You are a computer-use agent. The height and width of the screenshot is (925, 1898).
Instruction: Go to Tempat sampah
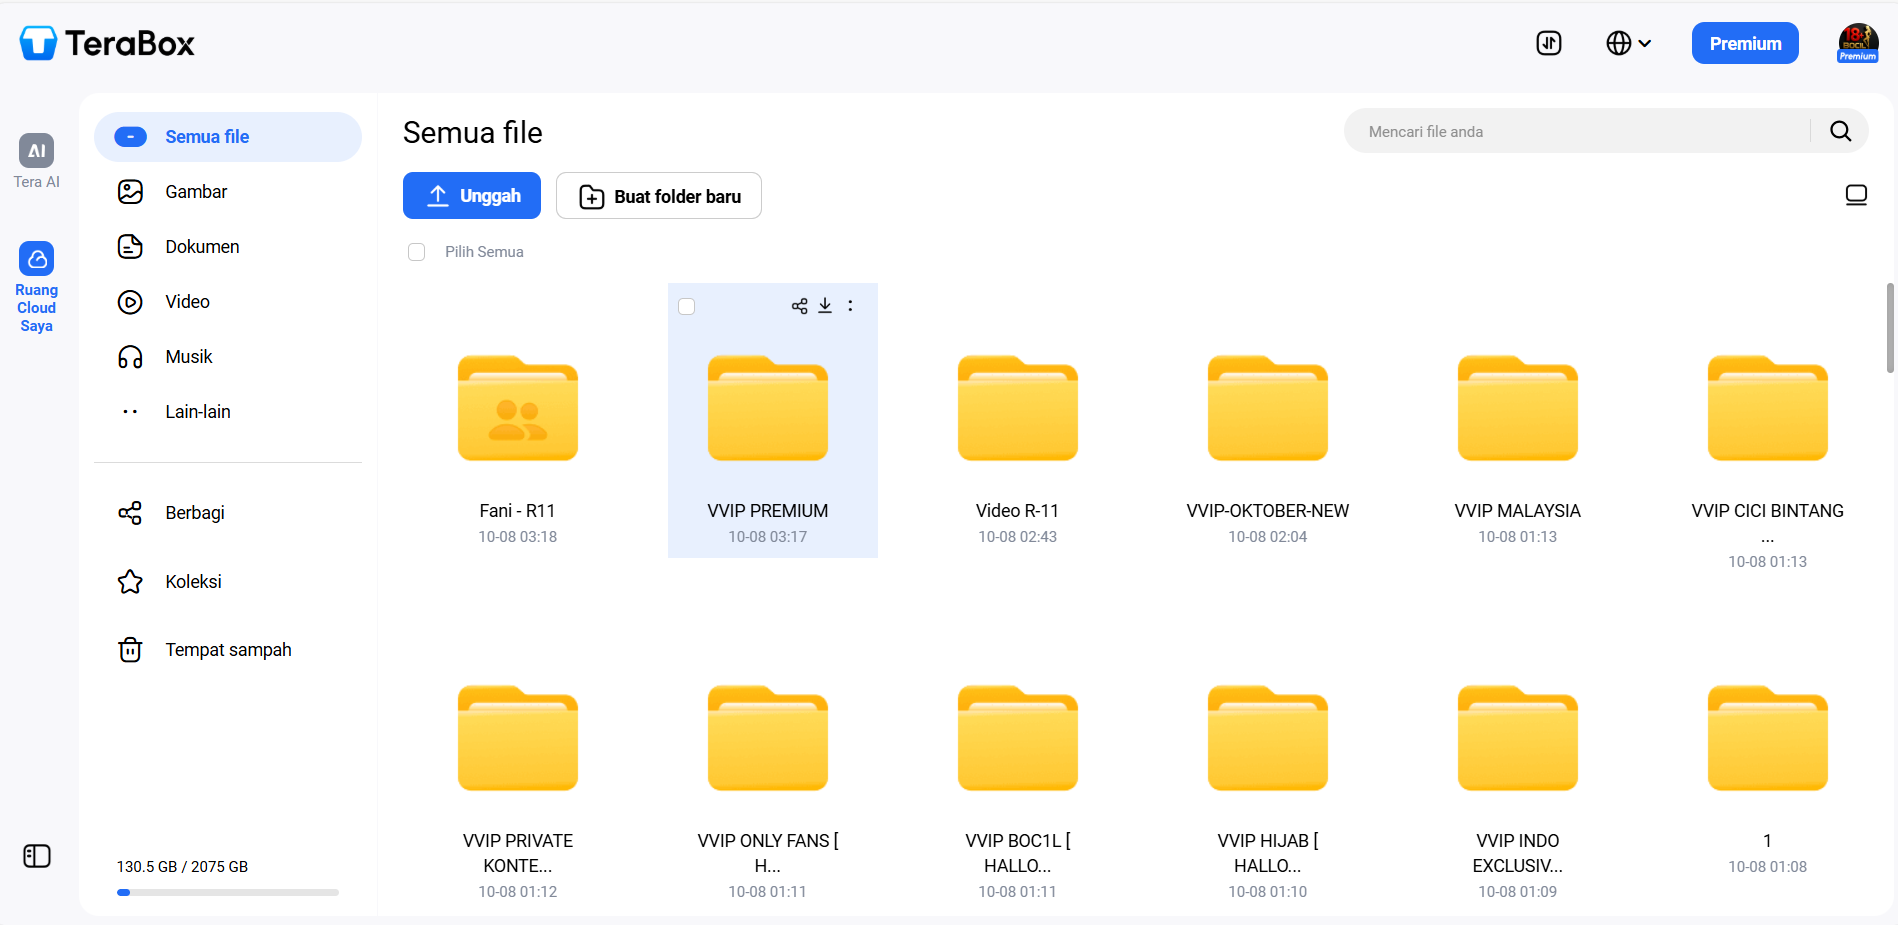(x=228, y=650)
